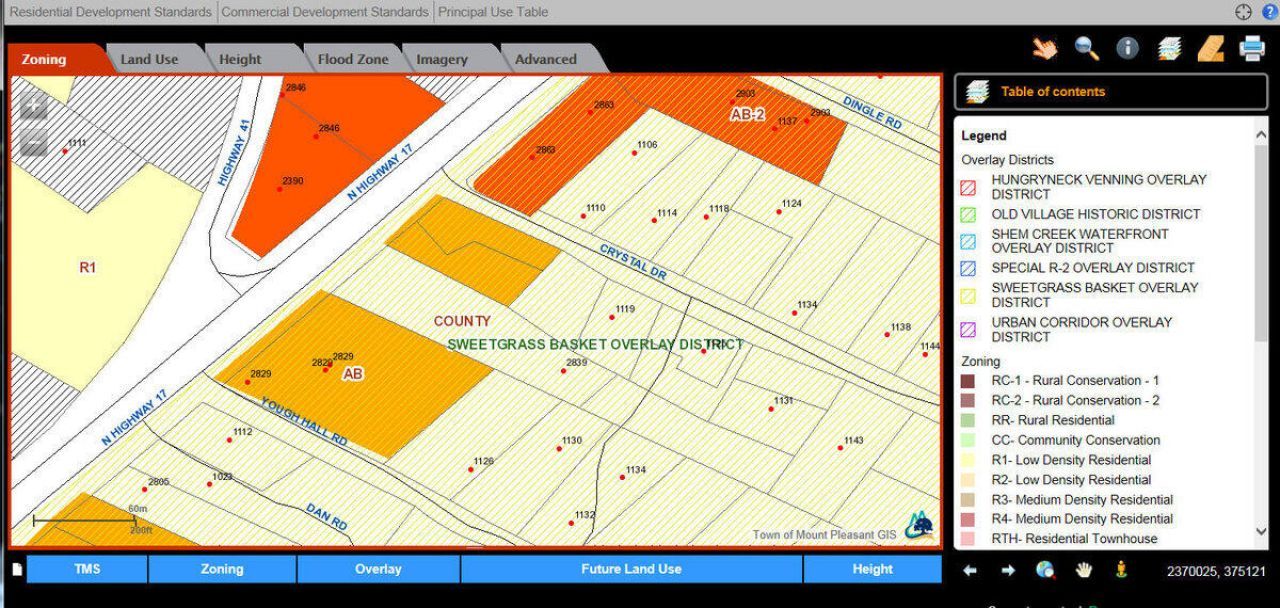
Task: Activate the ruler measure tool
Action: [x=1211, y=48]
